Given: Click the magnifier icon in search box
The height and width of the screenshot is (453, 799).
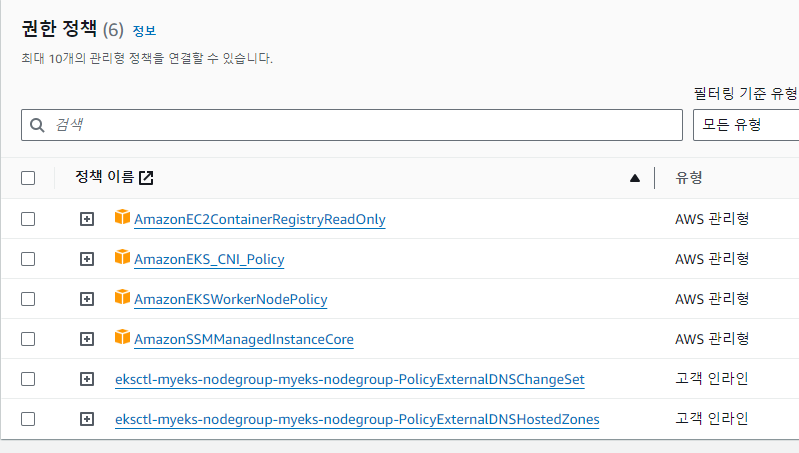Looking at the screenshot, I should 37,125.
